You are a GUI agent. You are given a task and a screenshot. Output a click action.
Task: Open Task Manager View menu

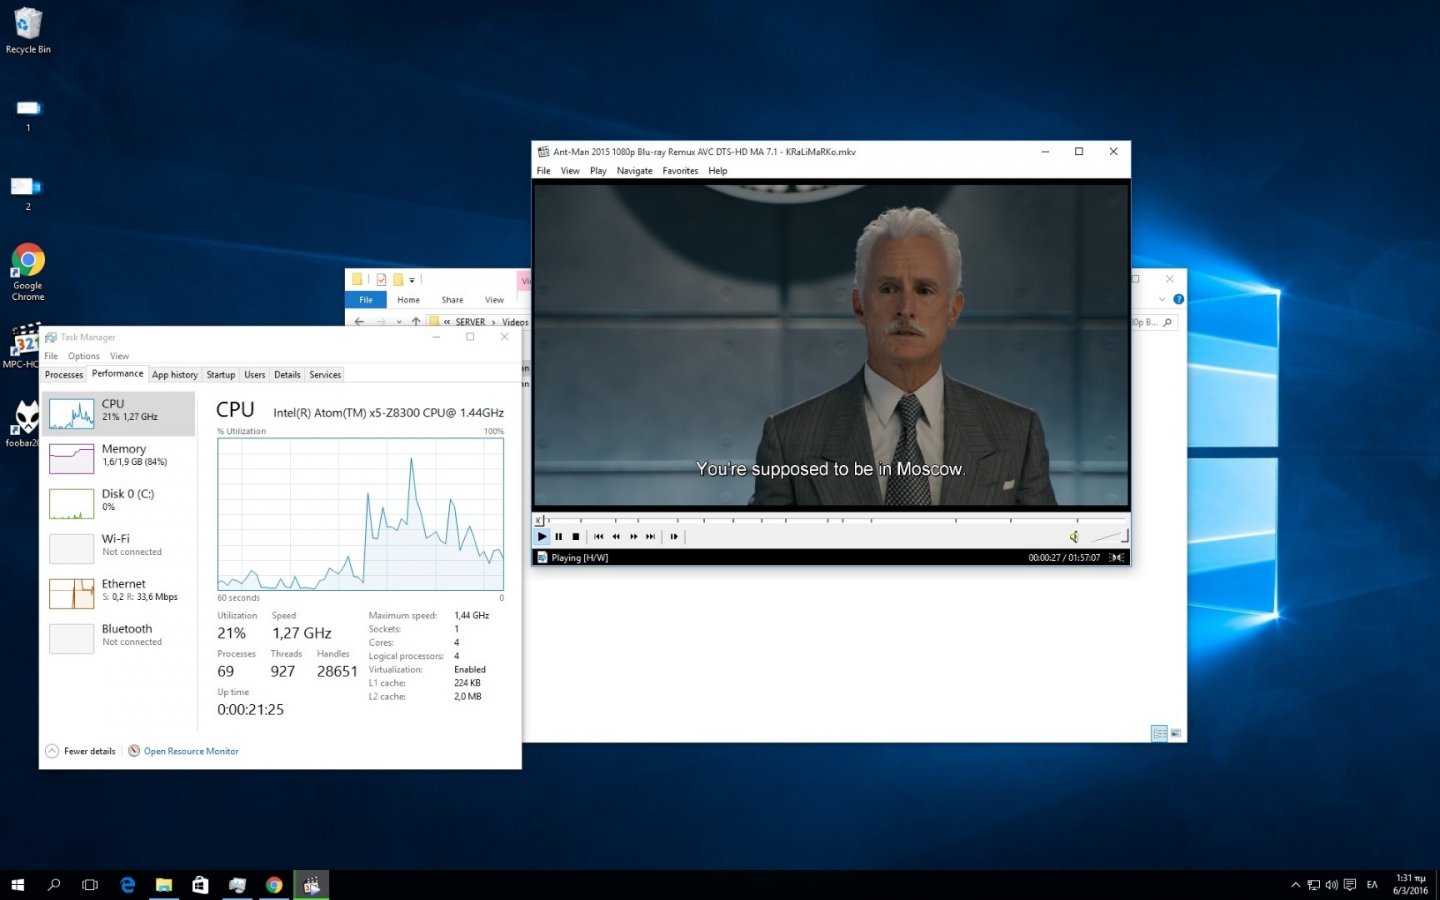pos(119,356)
